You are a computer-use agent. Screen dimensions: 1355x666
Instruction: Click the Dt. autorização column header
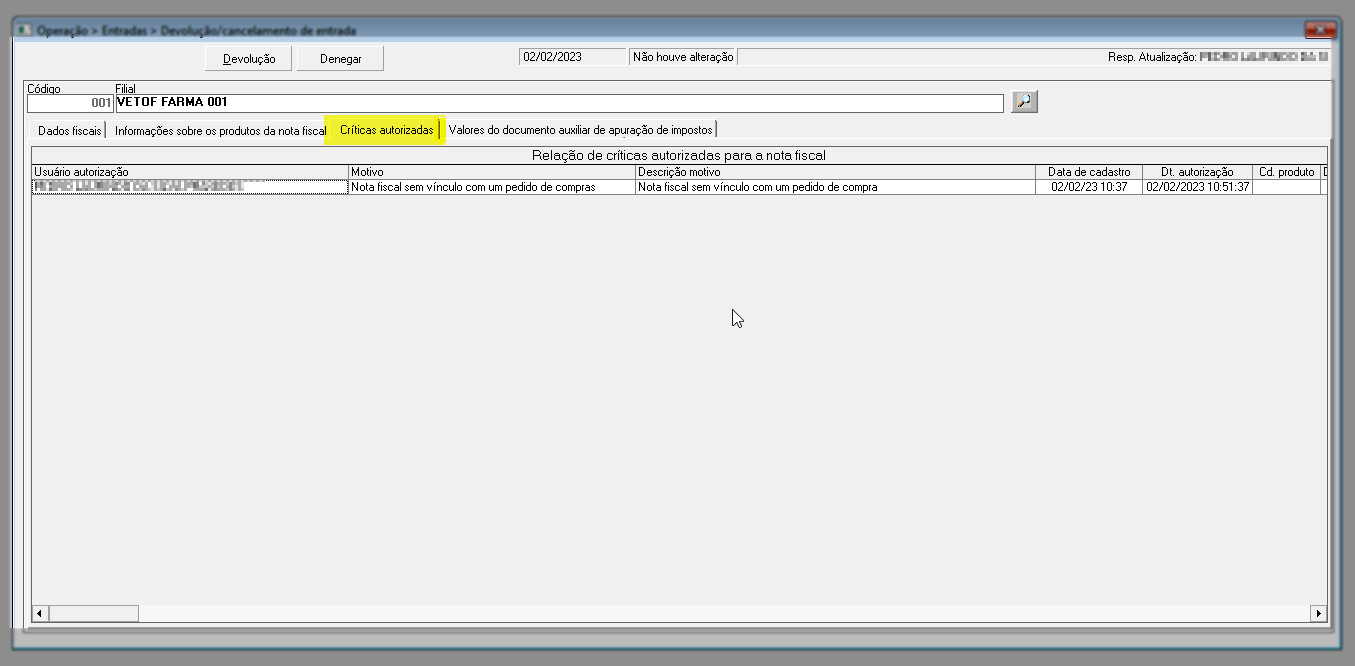[x=1197, y=172]
